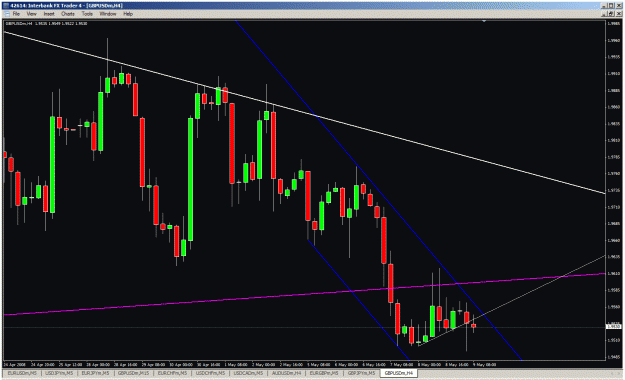Click the chart shift marker at top
625x380 pixels.
pyautogui.click(x=484, y=21)
